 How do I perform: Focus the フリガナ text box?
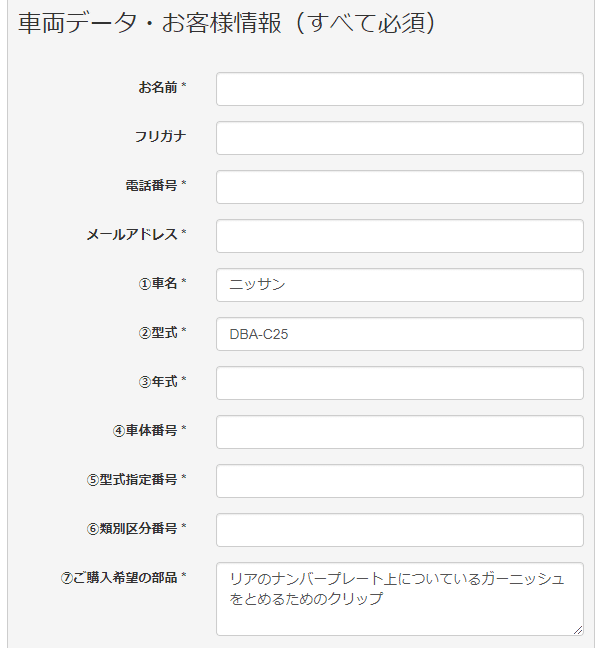tap(399, 138)
